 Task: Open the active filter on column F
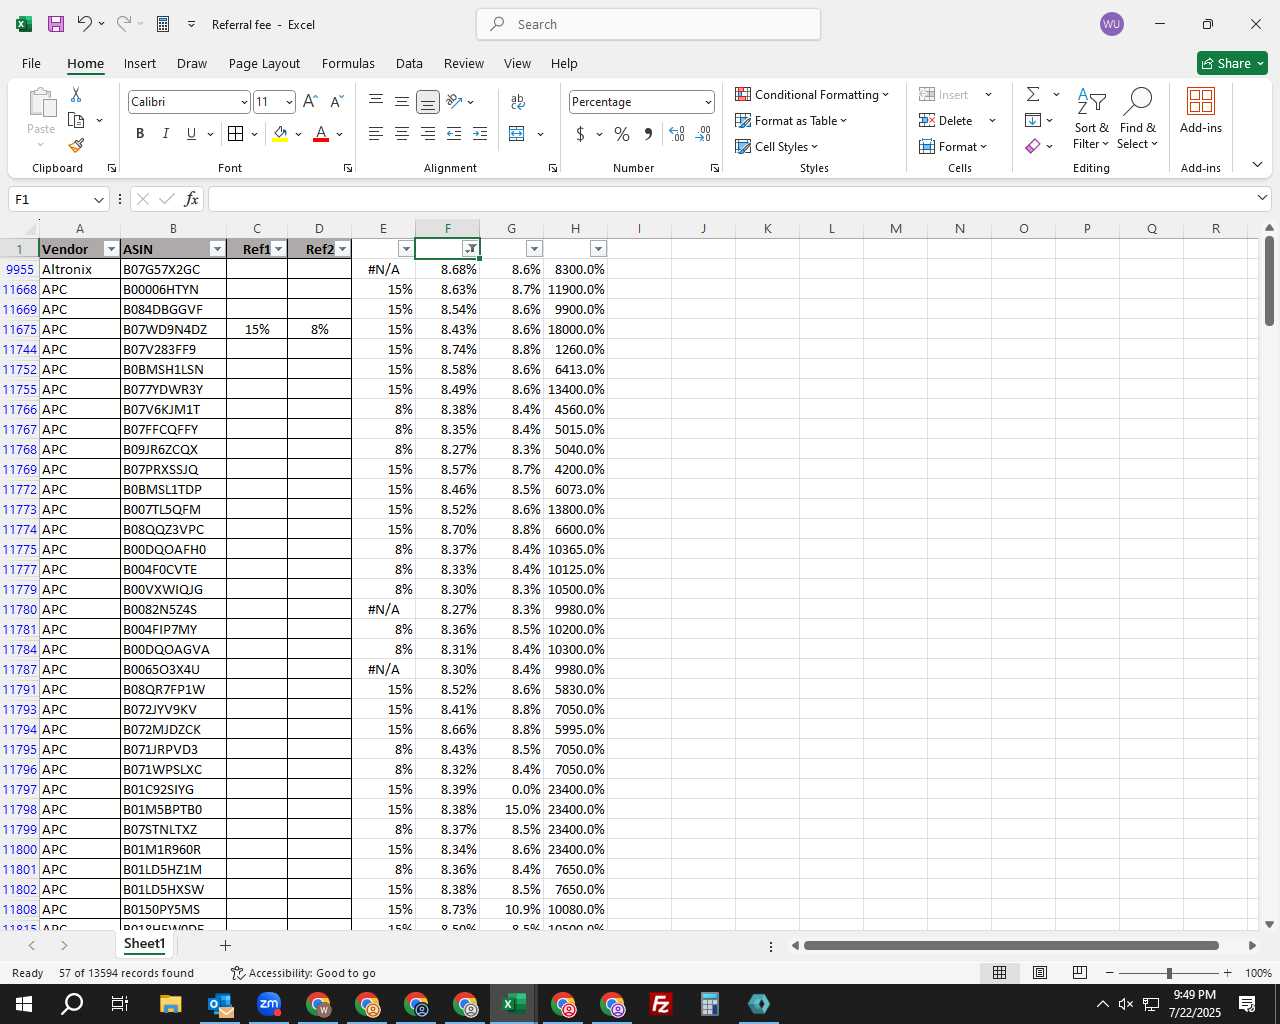[x=470, y=249]
